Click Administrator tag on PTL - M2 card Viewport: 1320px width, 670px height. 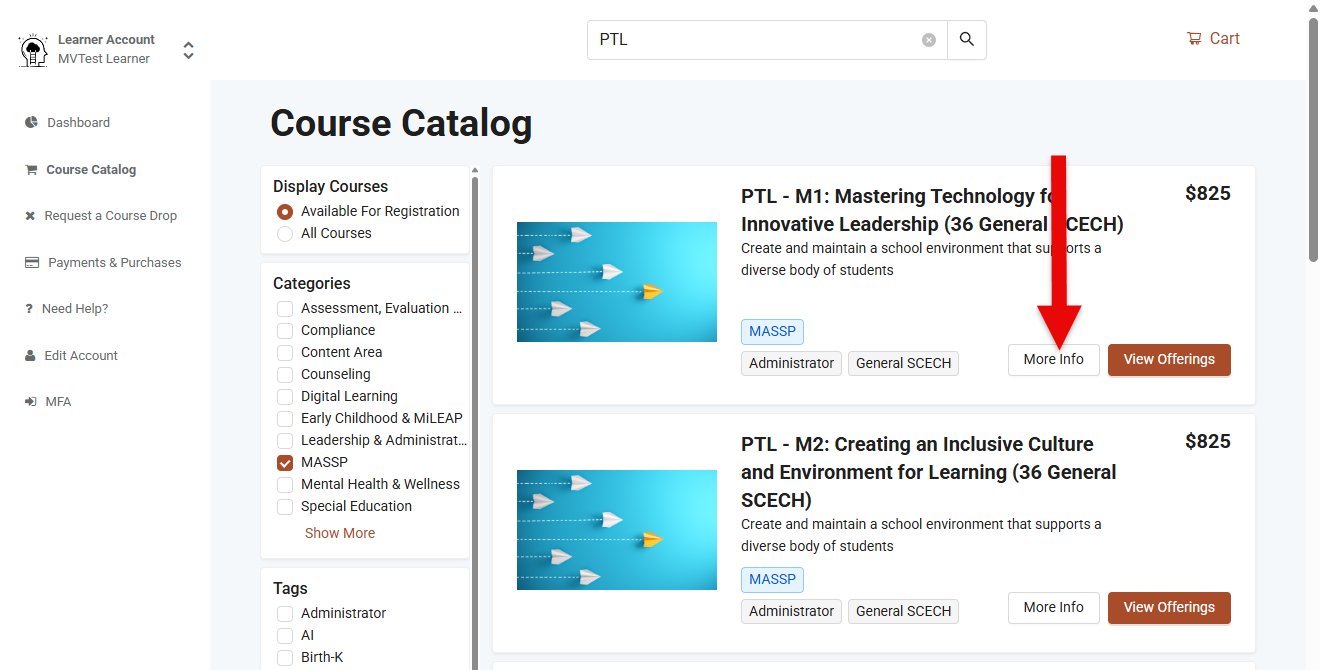(x=791, y=611)
